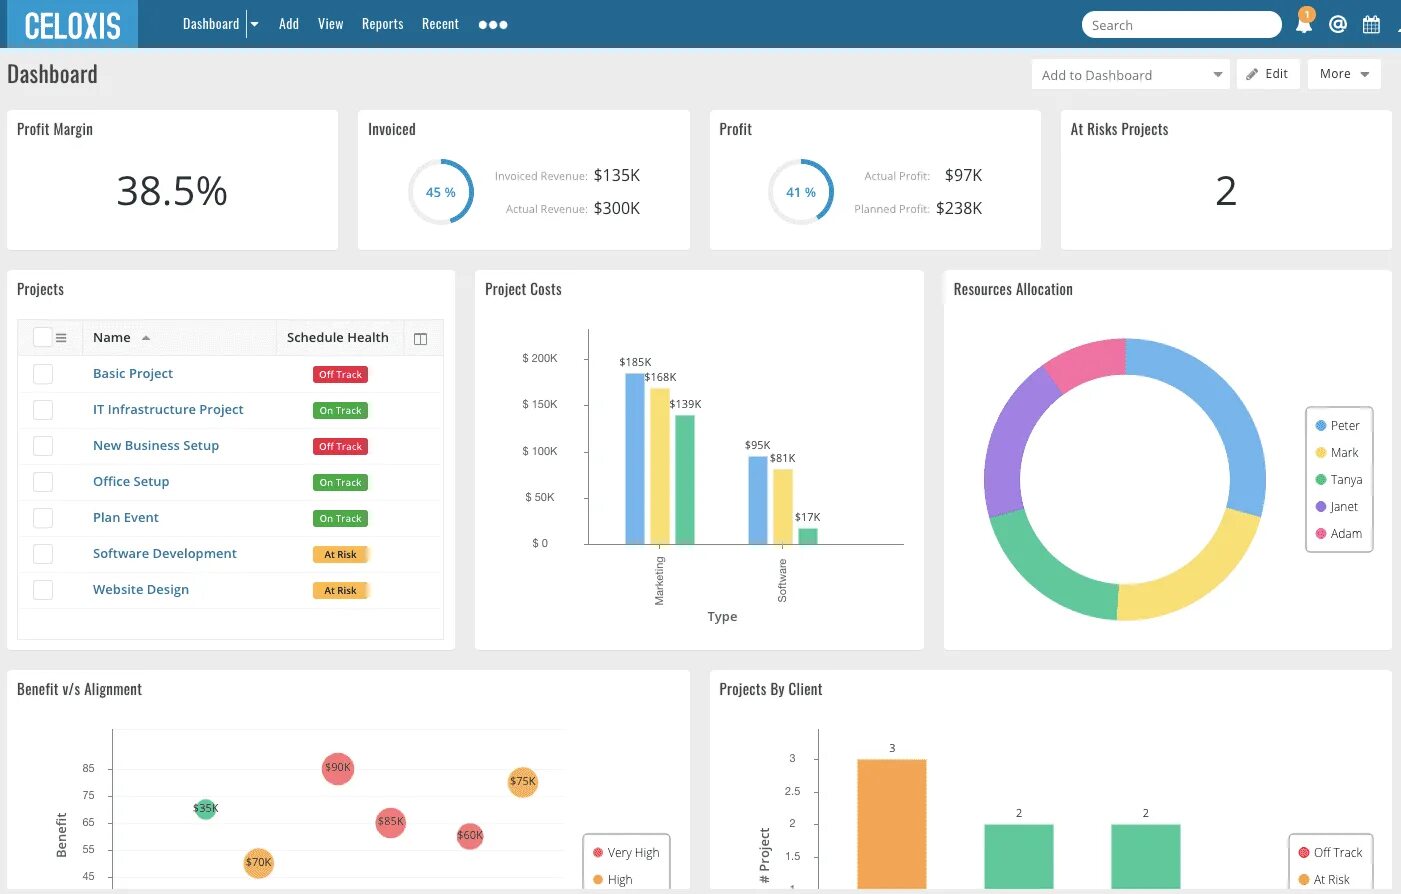
Task: Click the Off Track badge for Basic Project
Action: pos(341,374)
